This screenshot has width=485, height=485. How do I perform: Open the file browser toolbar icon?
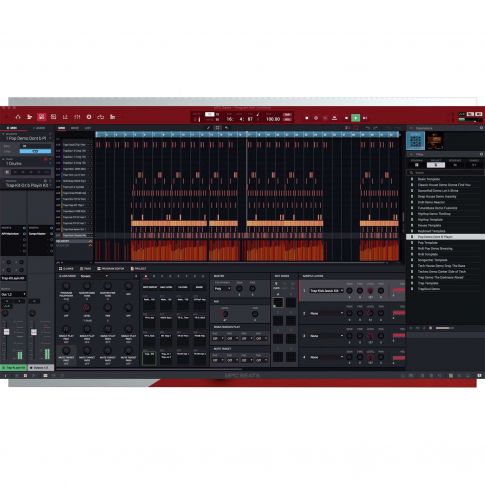[30, 117]
